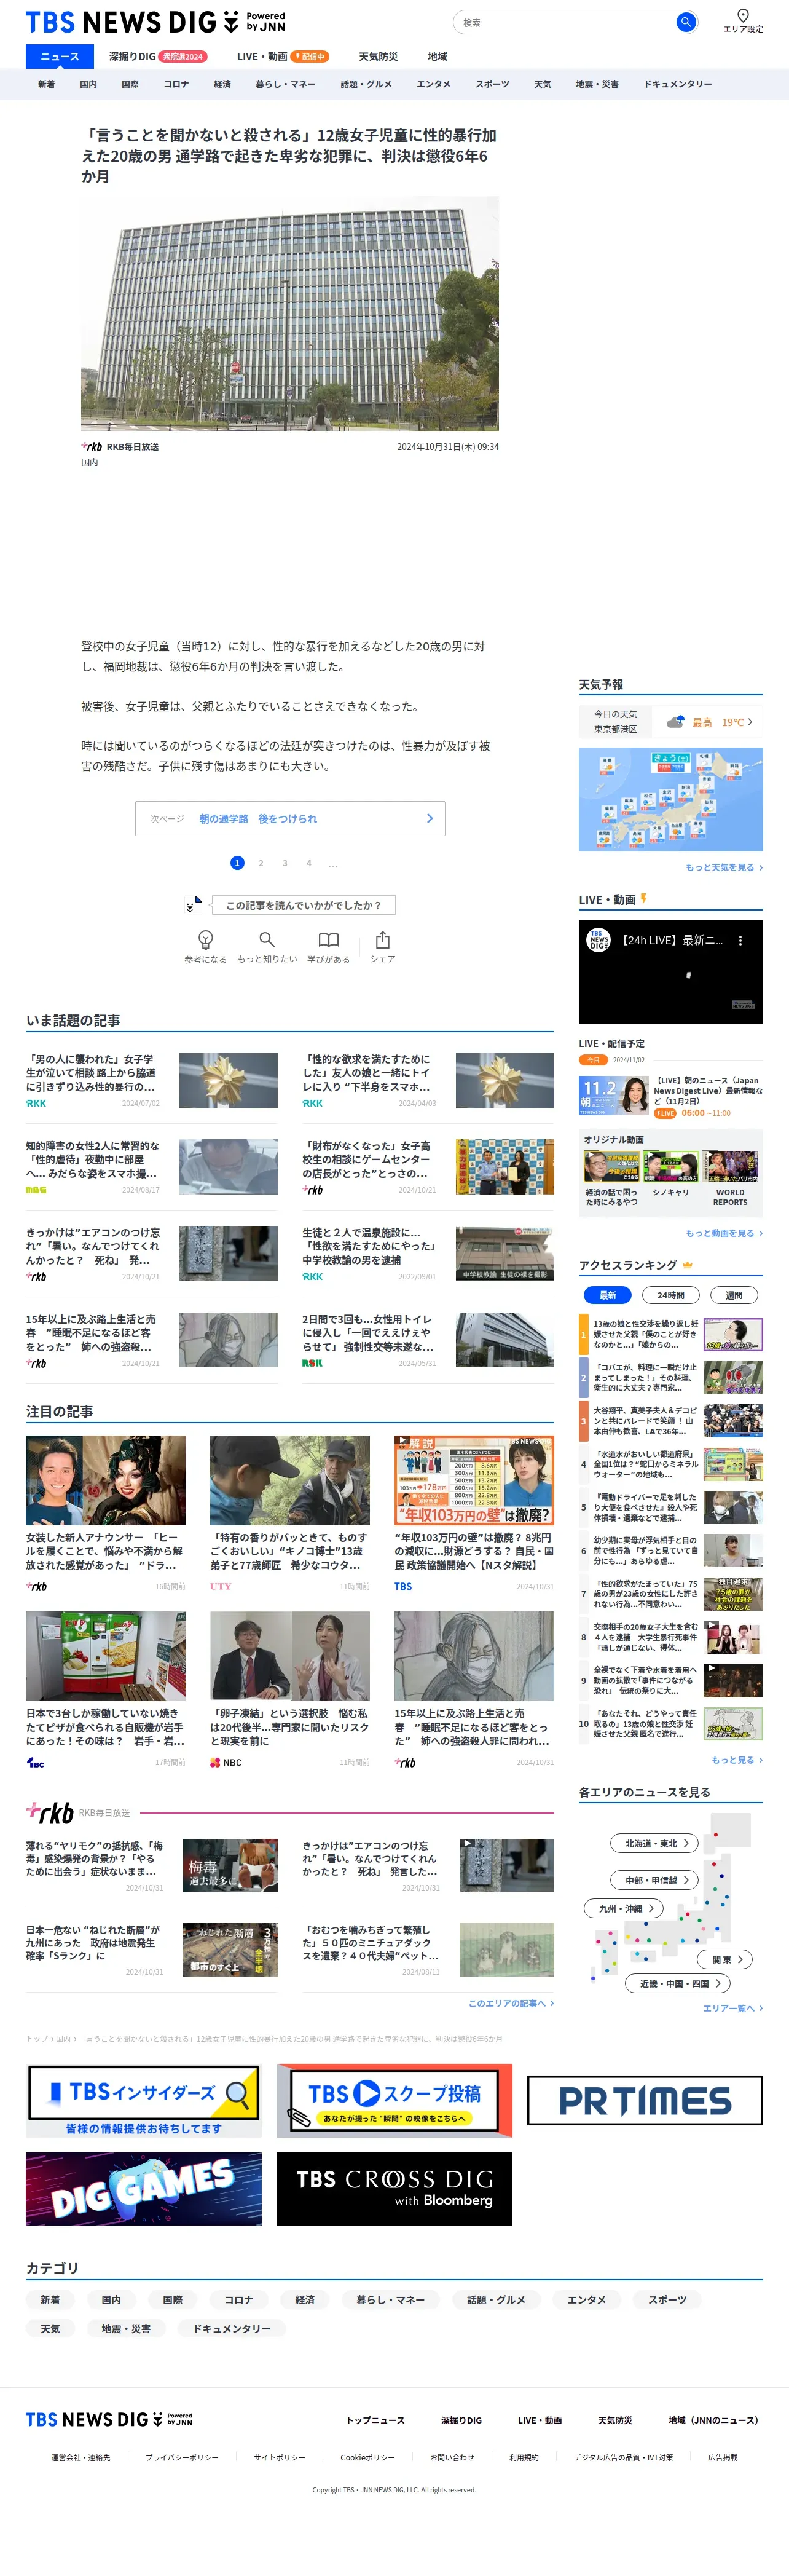Open WORLD REPORTS original video
This screenshot has width=789, height=2576.
click(x=731, y=1178)
